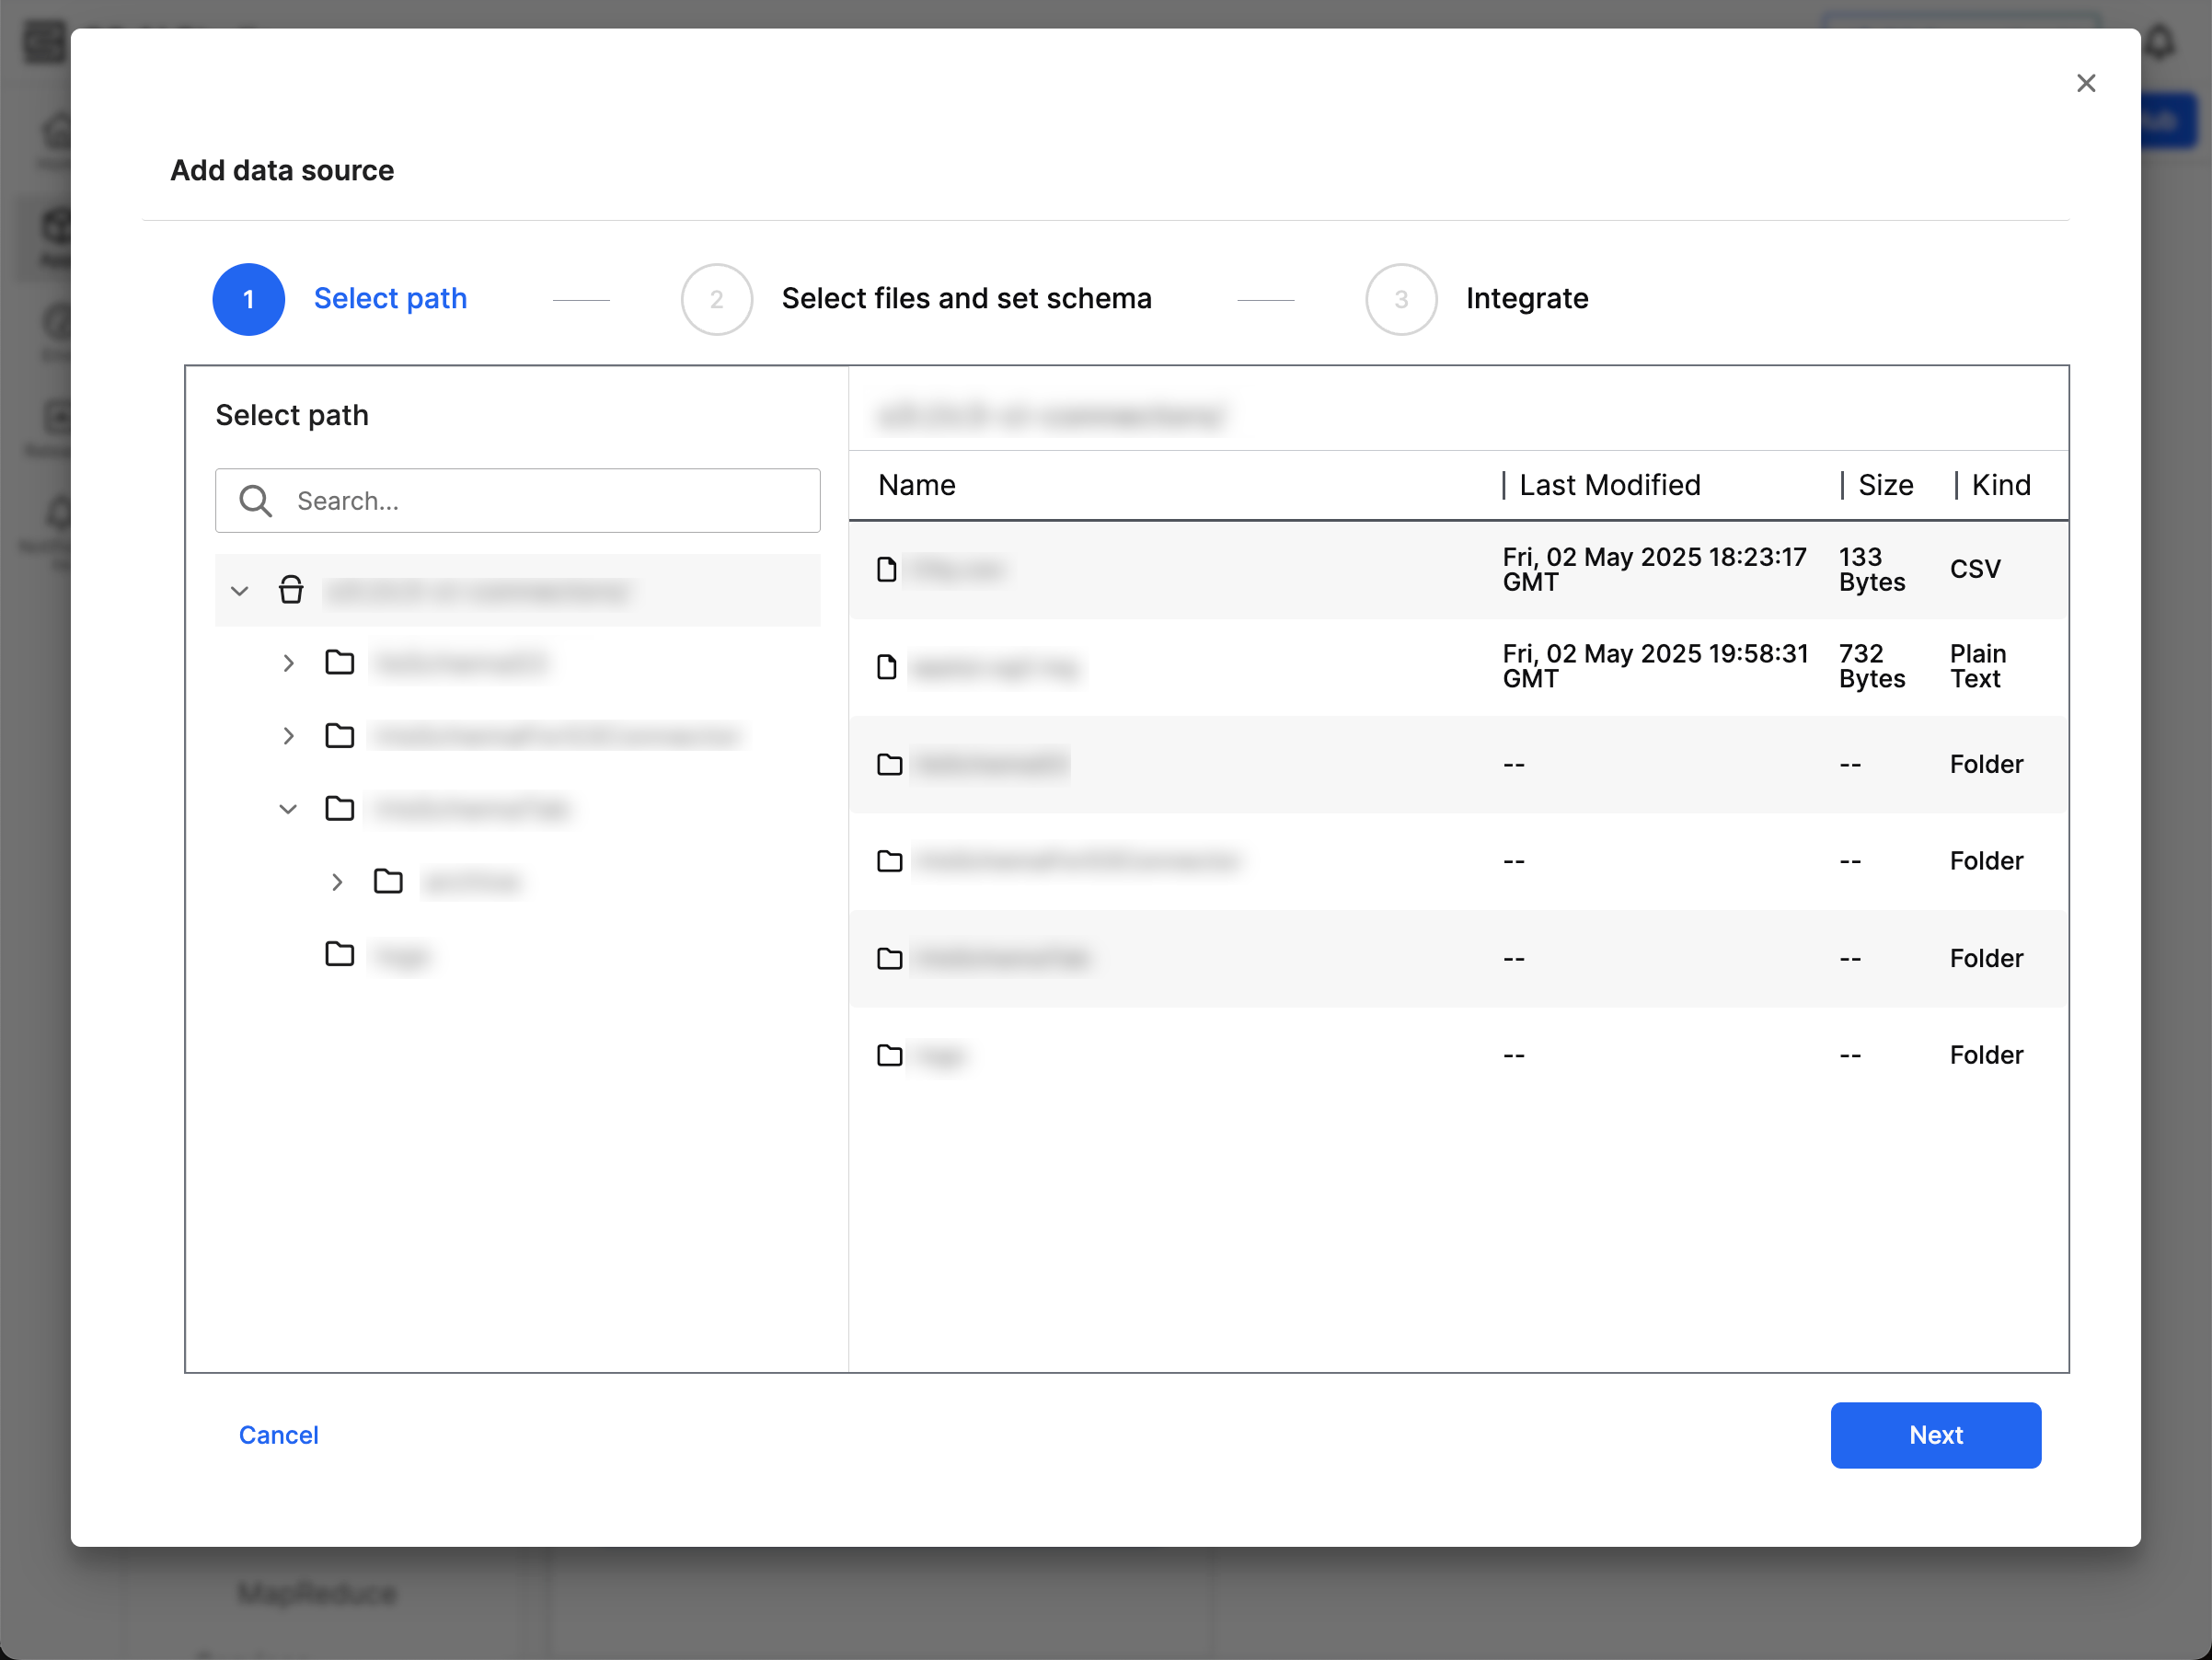Click the Cancel link
The width and height of the screenshot is (2212, 1660).
(x=278, y=1435)
